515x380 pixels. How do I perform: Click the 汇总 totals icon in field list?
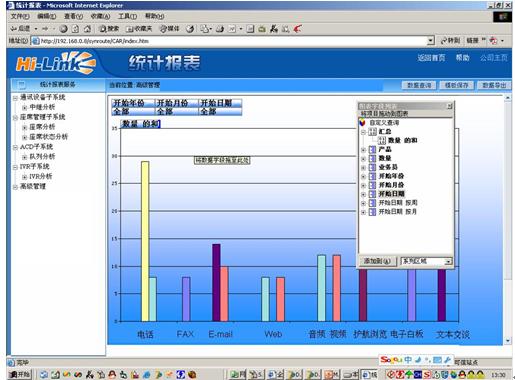point(372,132)
